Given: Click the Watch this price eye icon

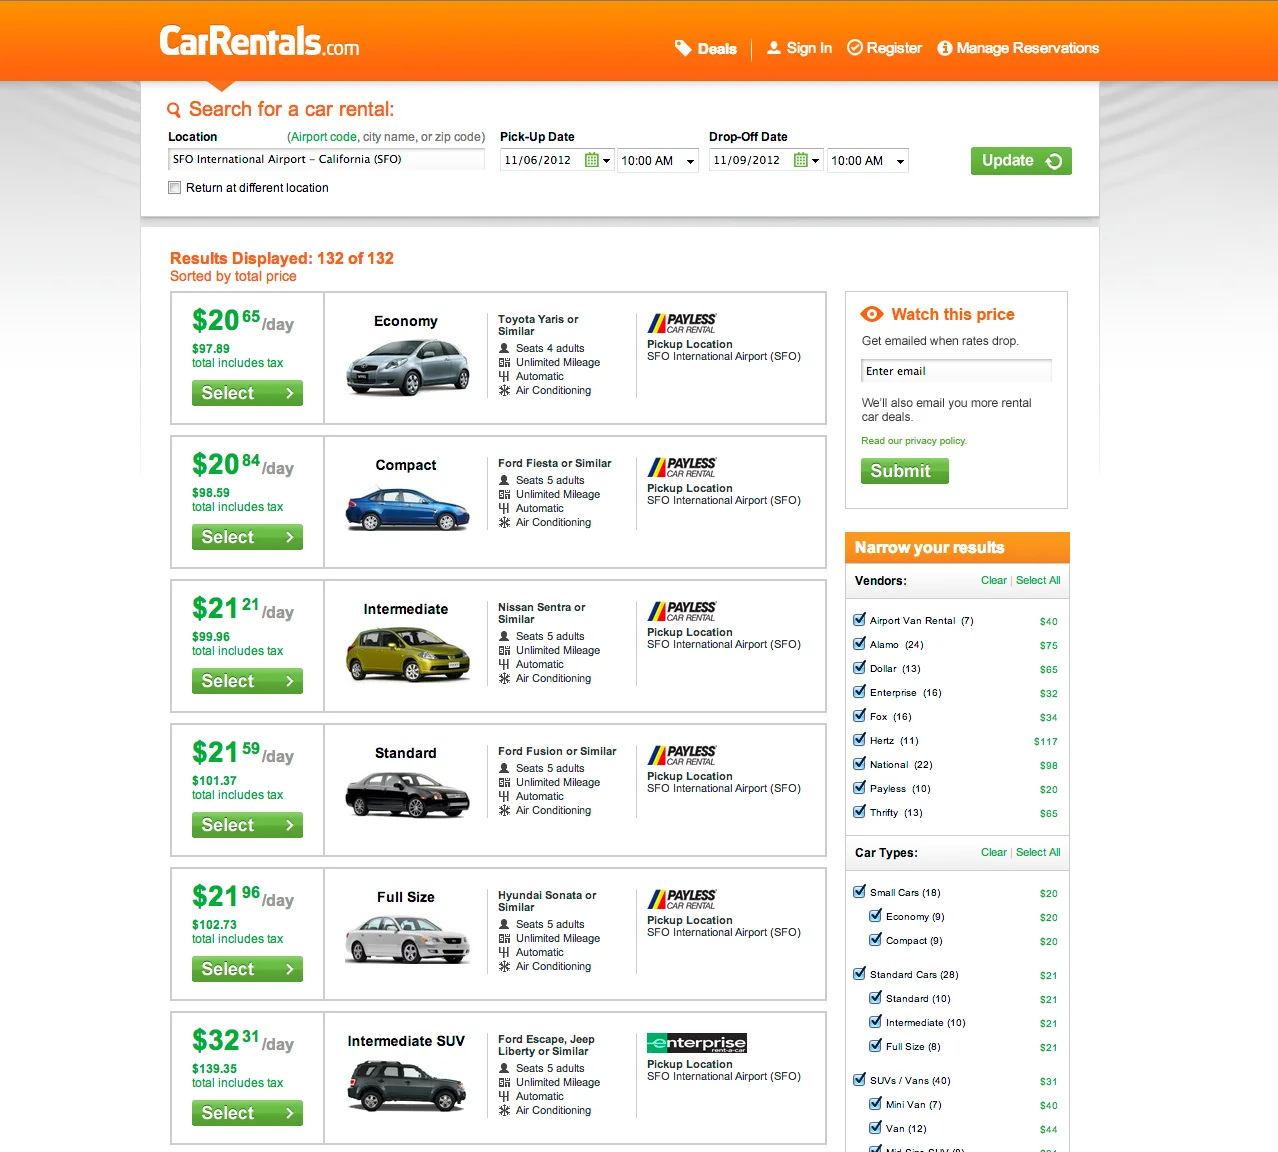Looking at the screenshot, I should [x=872, y=314].
